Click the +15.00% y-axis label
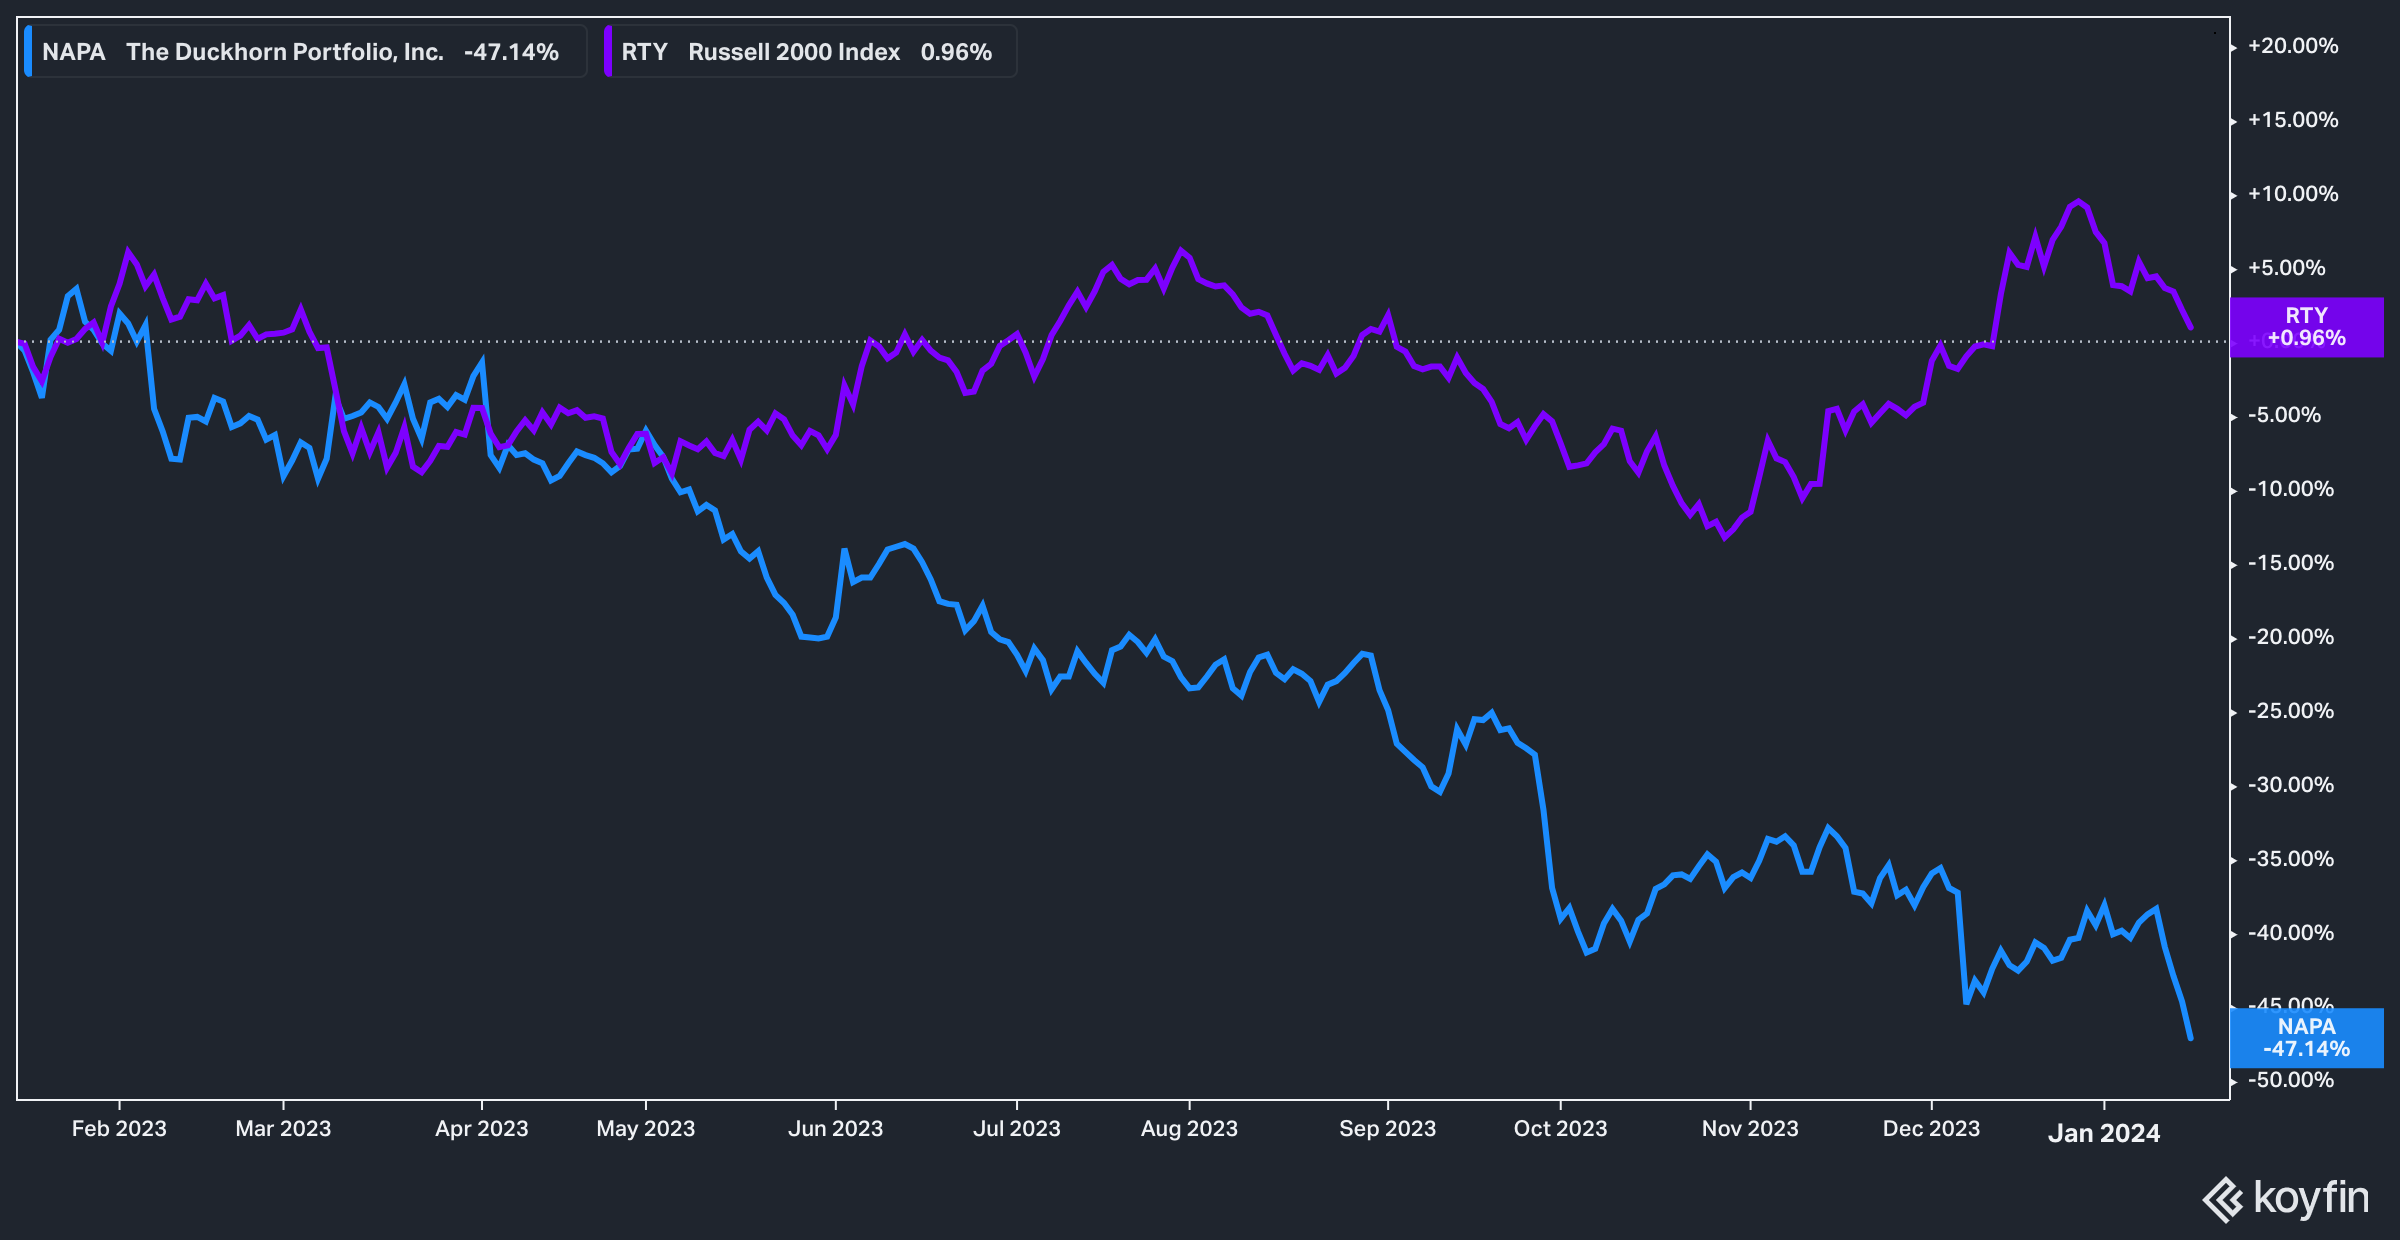2400x1240 pixels. tap(2293, 120)
